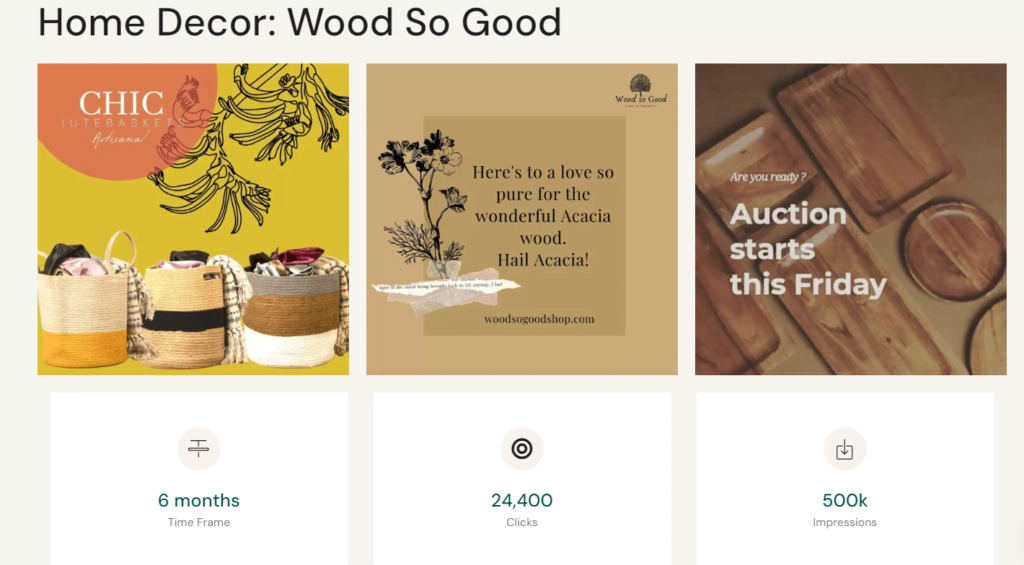Click the woodsogoodshop.com link text
Viewport: 1024px width, 565px height.
coord(538,319)
